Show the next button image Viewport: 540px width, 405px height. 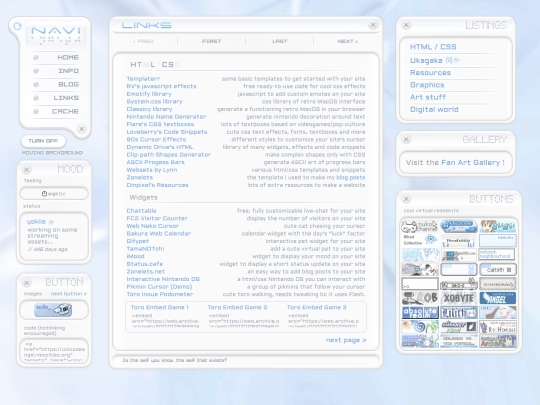[x=69, y=294]
